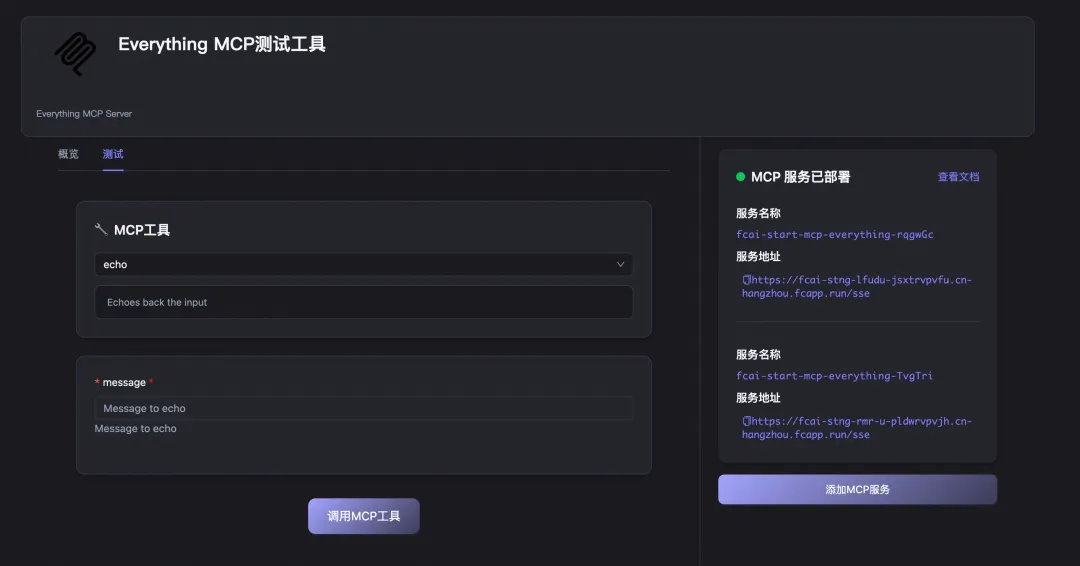The width and height of the screenshot is (1080, 566).
Task: Click the Everything MCP测试工具 title
Action: (x=222, y=44)
